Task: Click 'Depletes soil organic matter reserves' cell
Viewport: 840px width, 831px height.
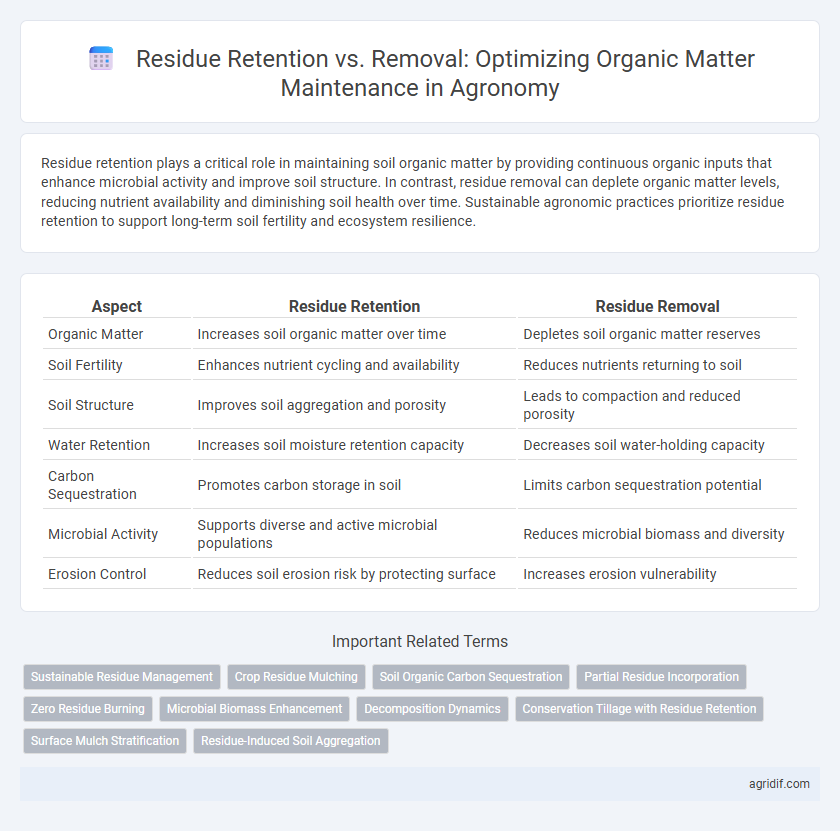Action: coord(658,334)
